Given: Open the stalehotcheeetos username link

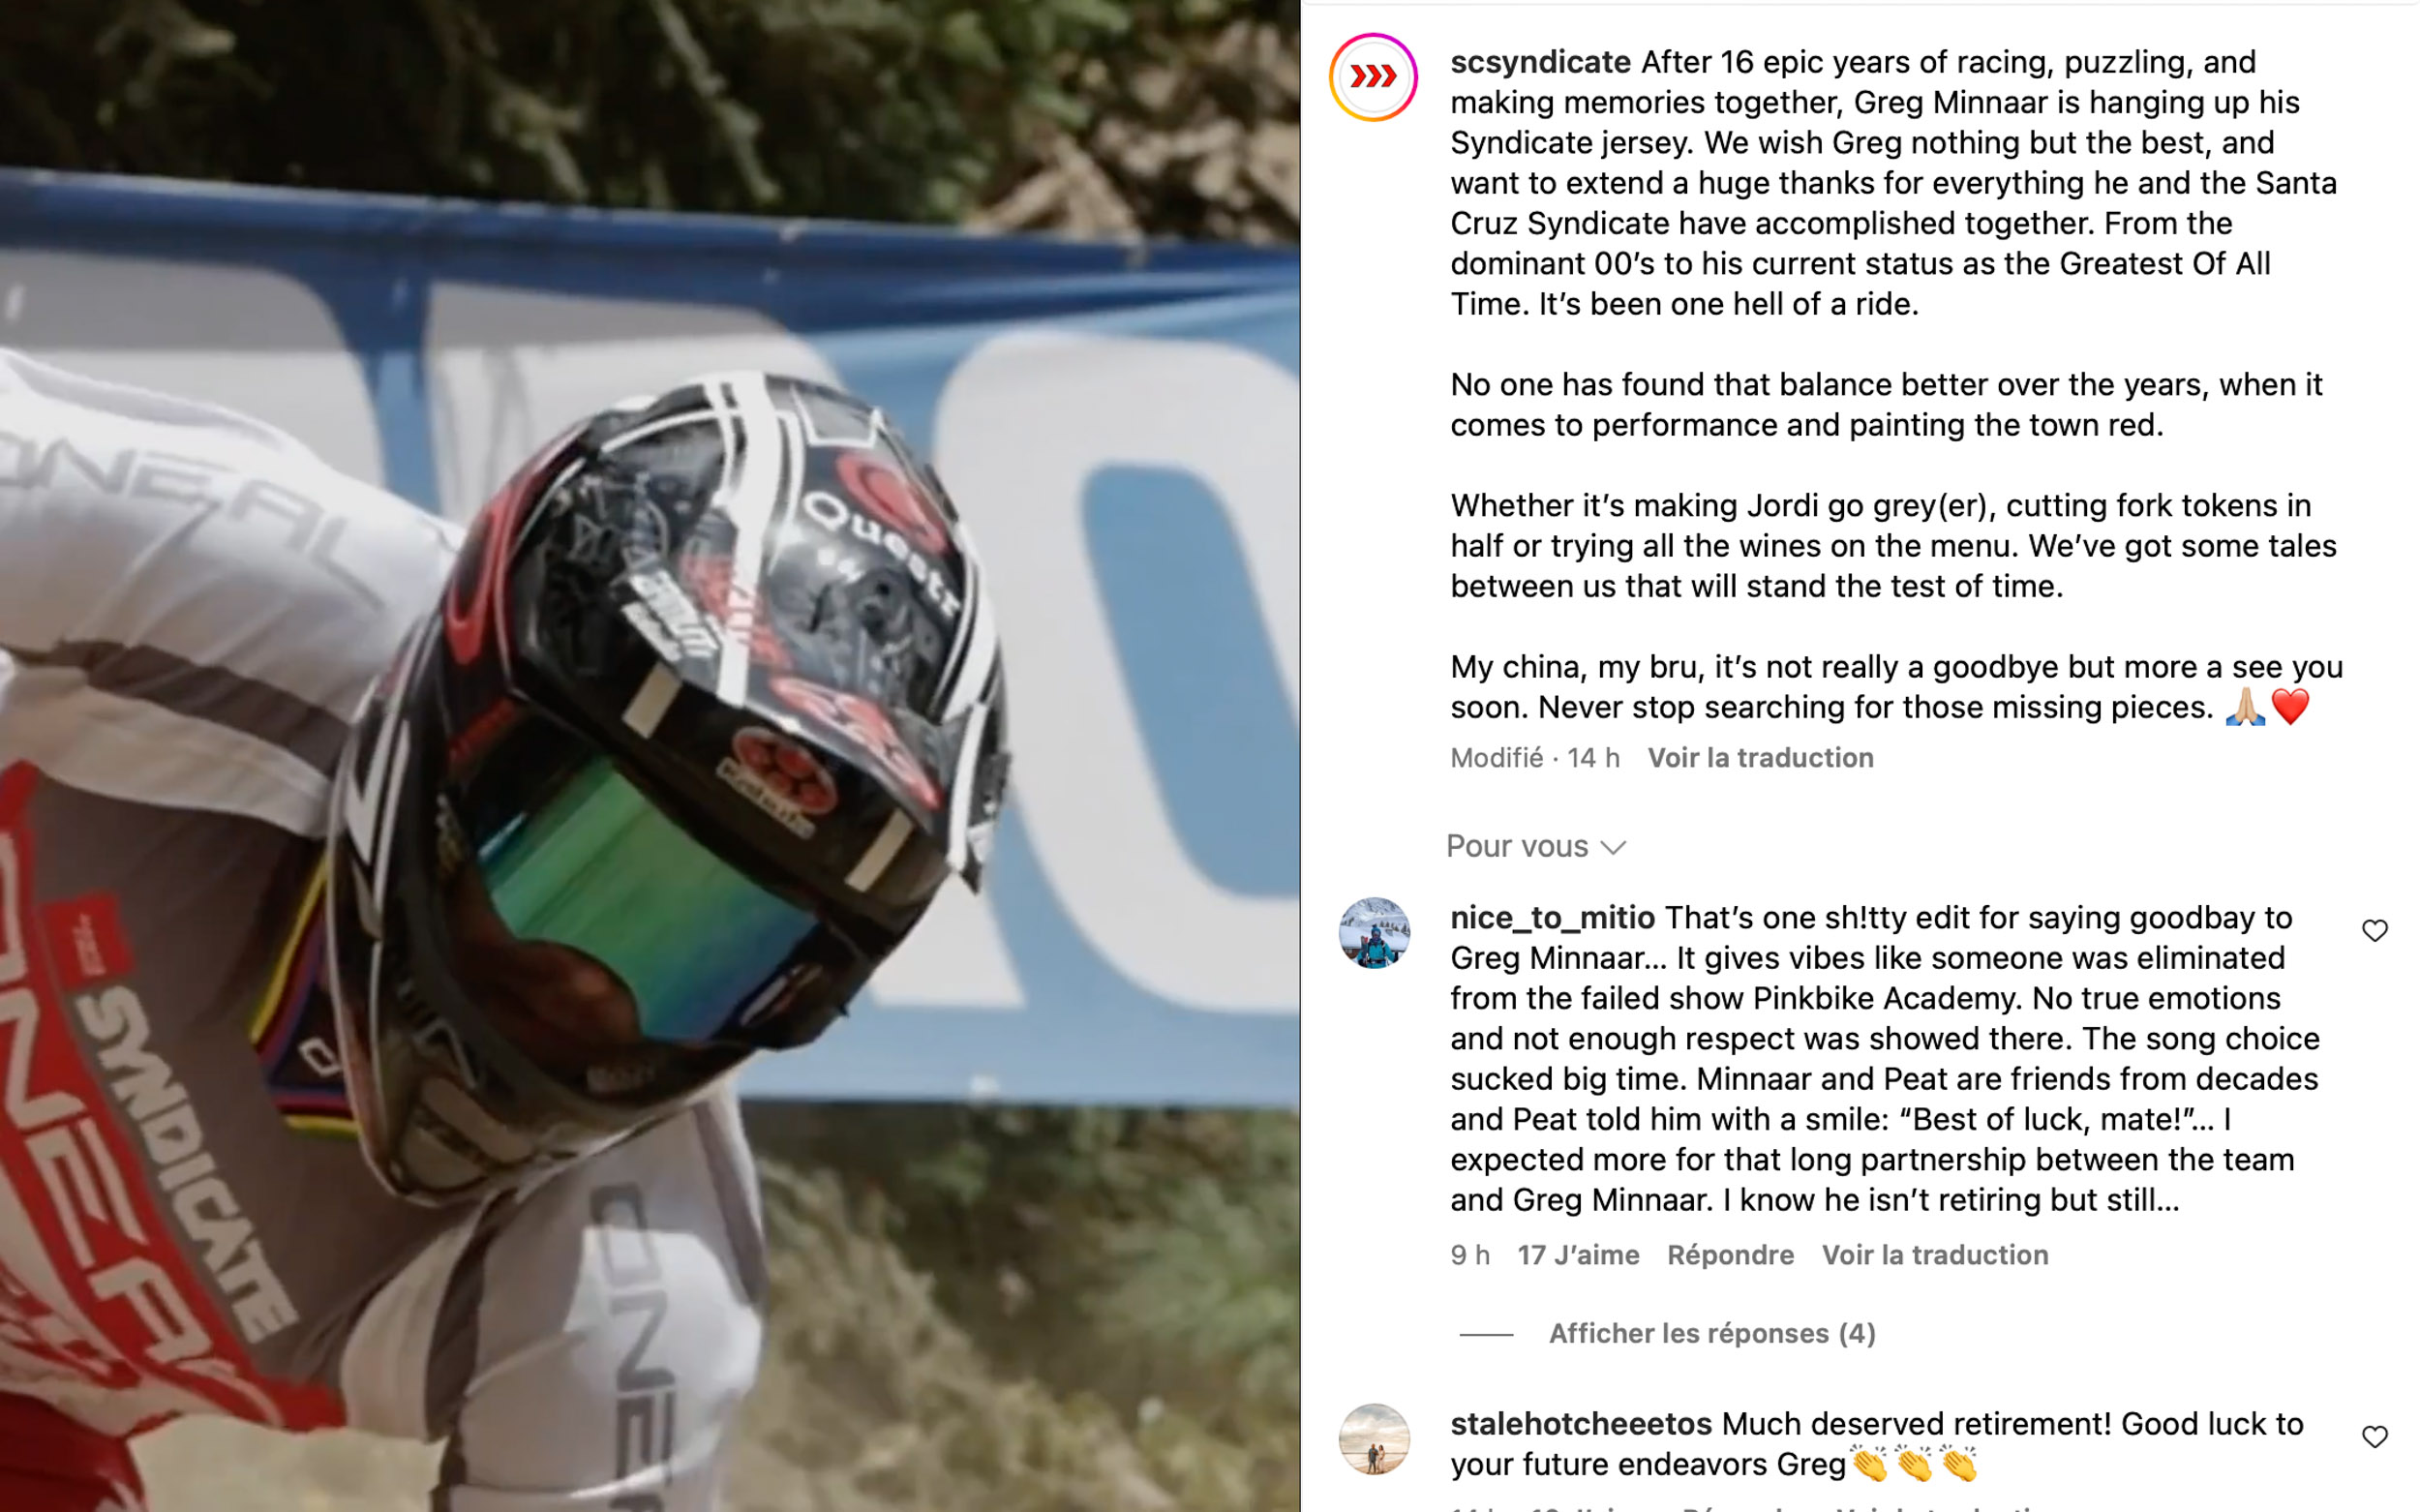Looking at the screenshot, I should pos(1581,1424).
